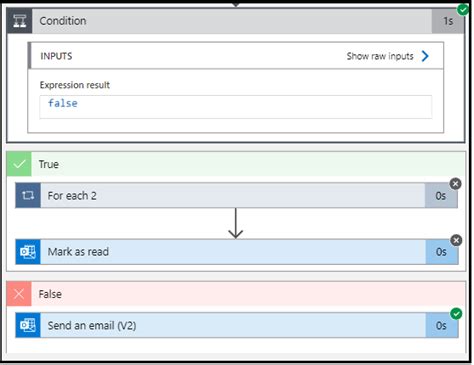Select the True branch header

coord(236,164)
